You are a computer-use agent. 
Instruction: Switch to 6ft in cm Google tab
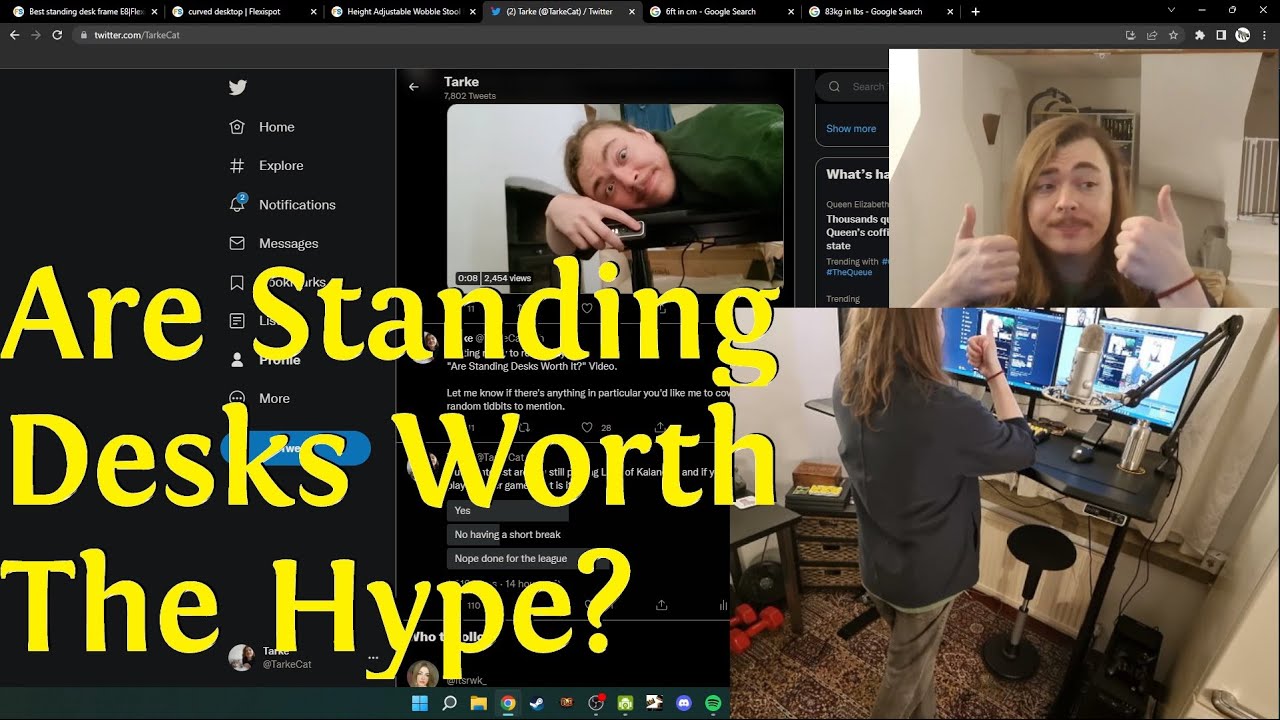tap(720, 12)
